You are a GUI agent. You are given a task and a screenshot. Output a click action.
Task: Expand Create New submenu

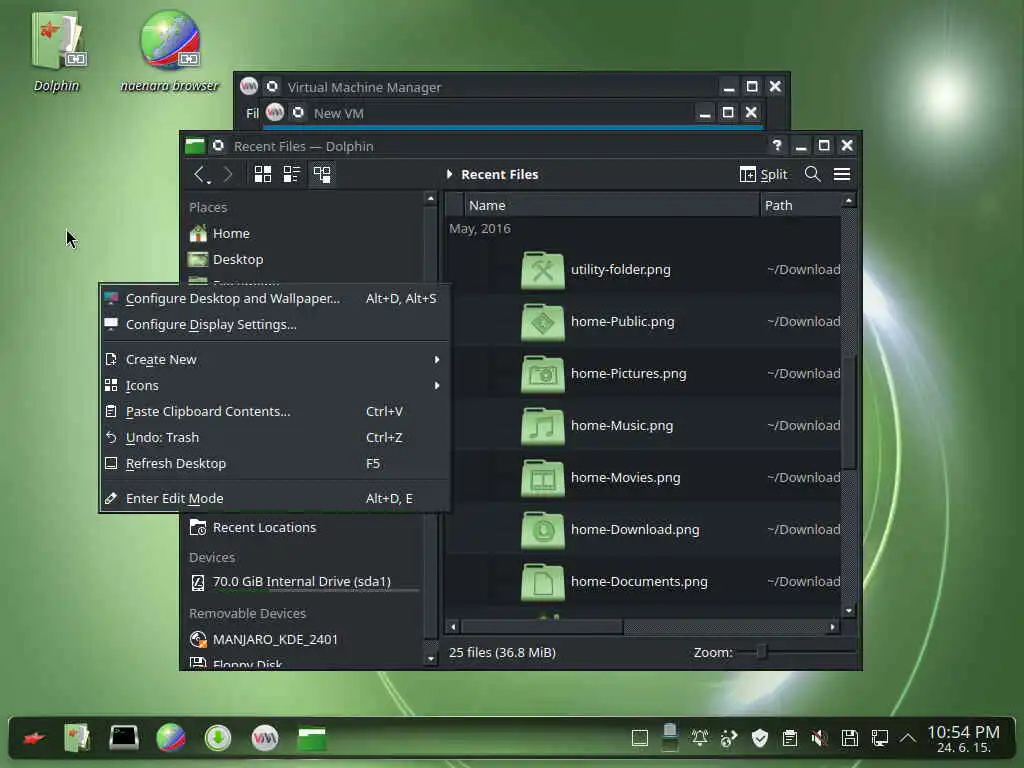[x=274, y=360]
